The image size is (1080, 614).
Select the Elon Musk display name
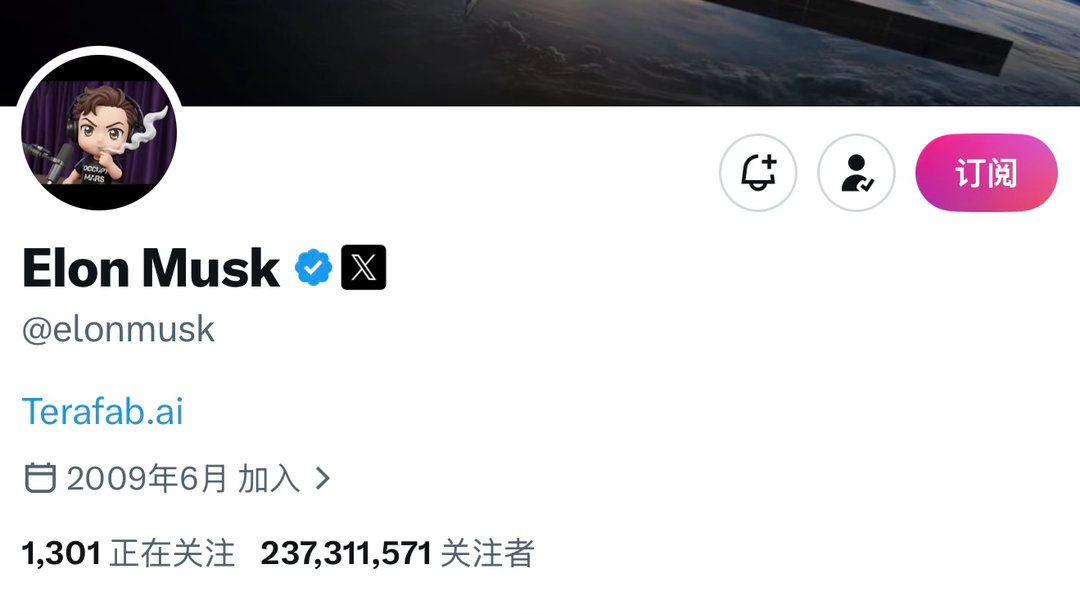tap(151, 268)
